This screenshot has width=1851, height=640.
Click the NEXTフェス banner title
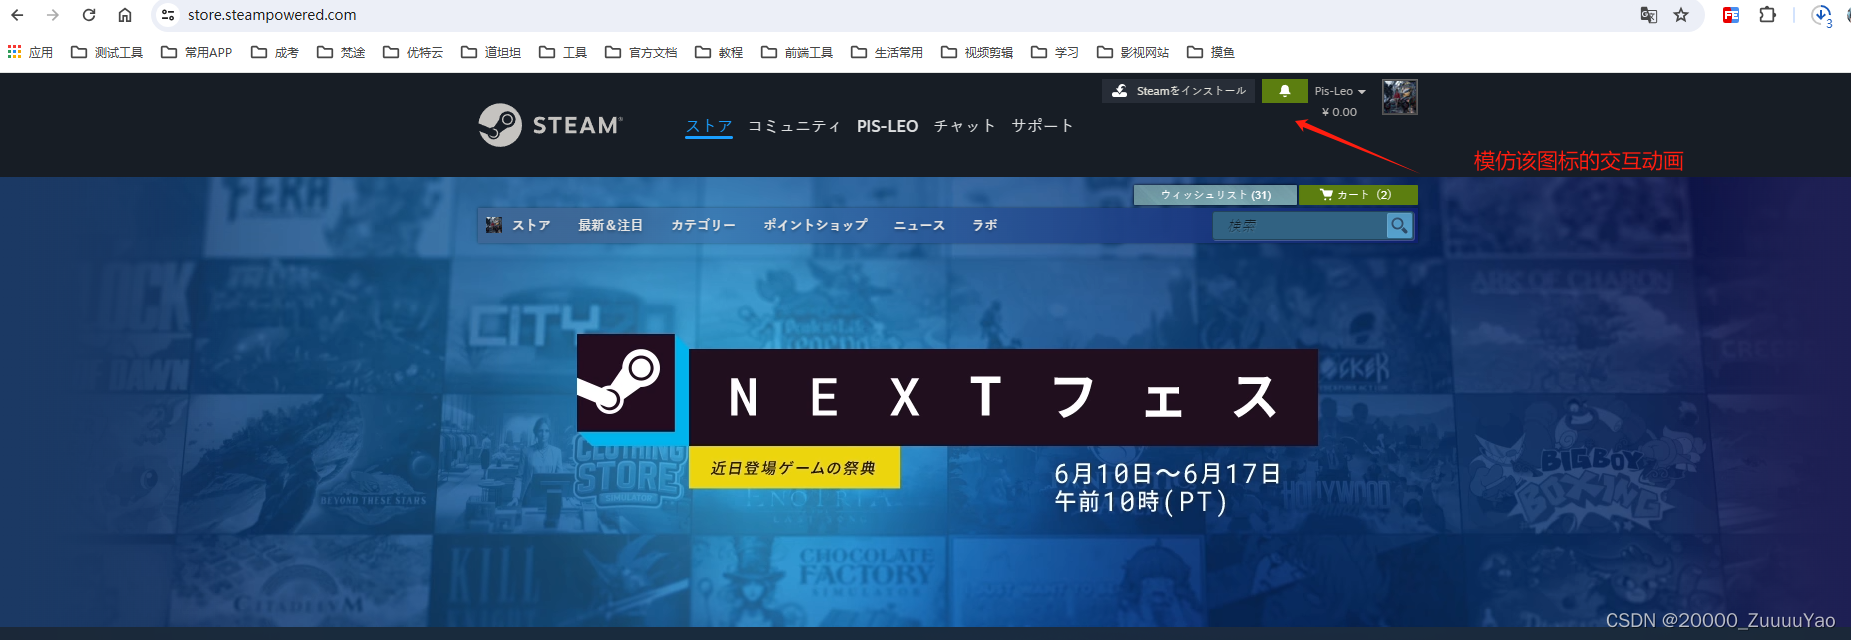click(1003, 397)
